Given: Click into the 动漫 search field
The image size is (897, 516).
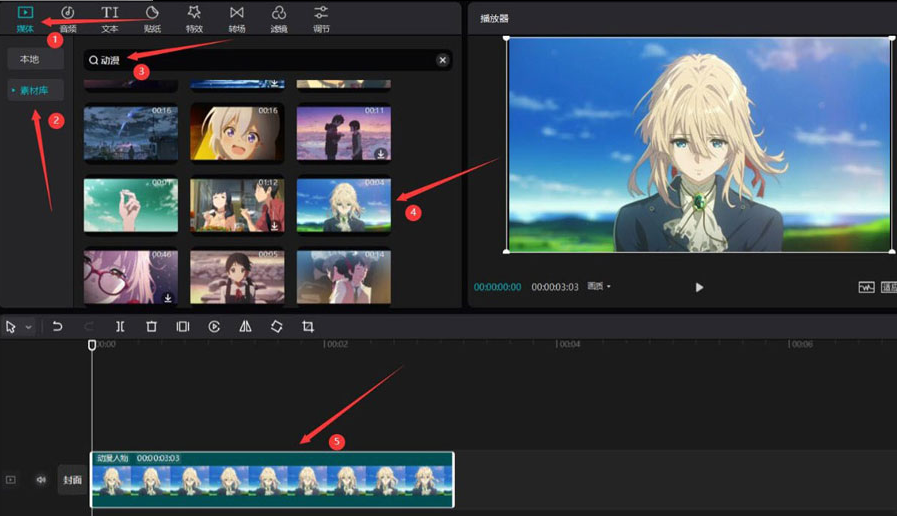Looking at the screenshot, I should pos(268,60).
